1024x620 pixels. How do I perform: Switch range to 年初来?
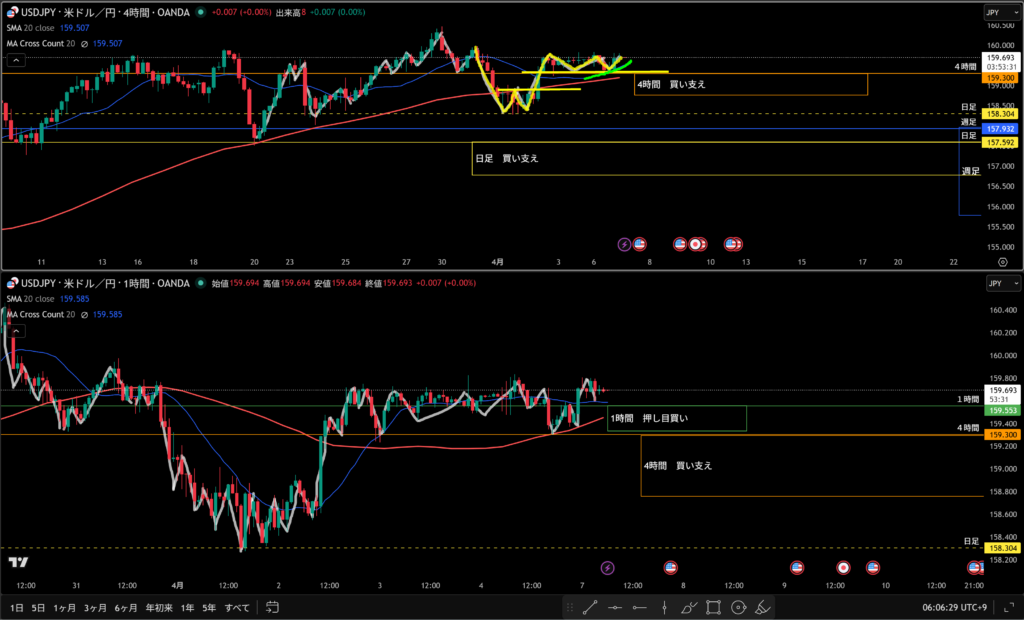(157, 607)
